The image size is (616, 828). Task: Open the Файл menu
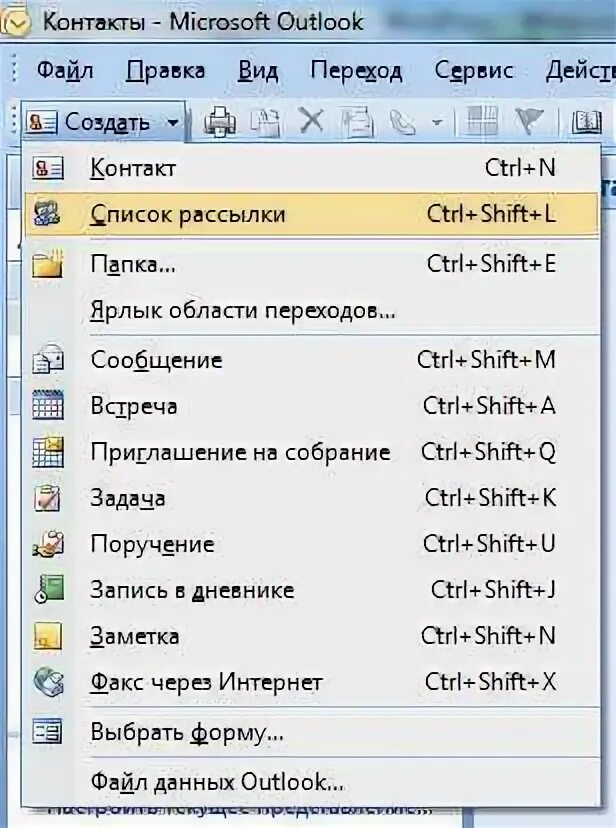coord(65,70)
